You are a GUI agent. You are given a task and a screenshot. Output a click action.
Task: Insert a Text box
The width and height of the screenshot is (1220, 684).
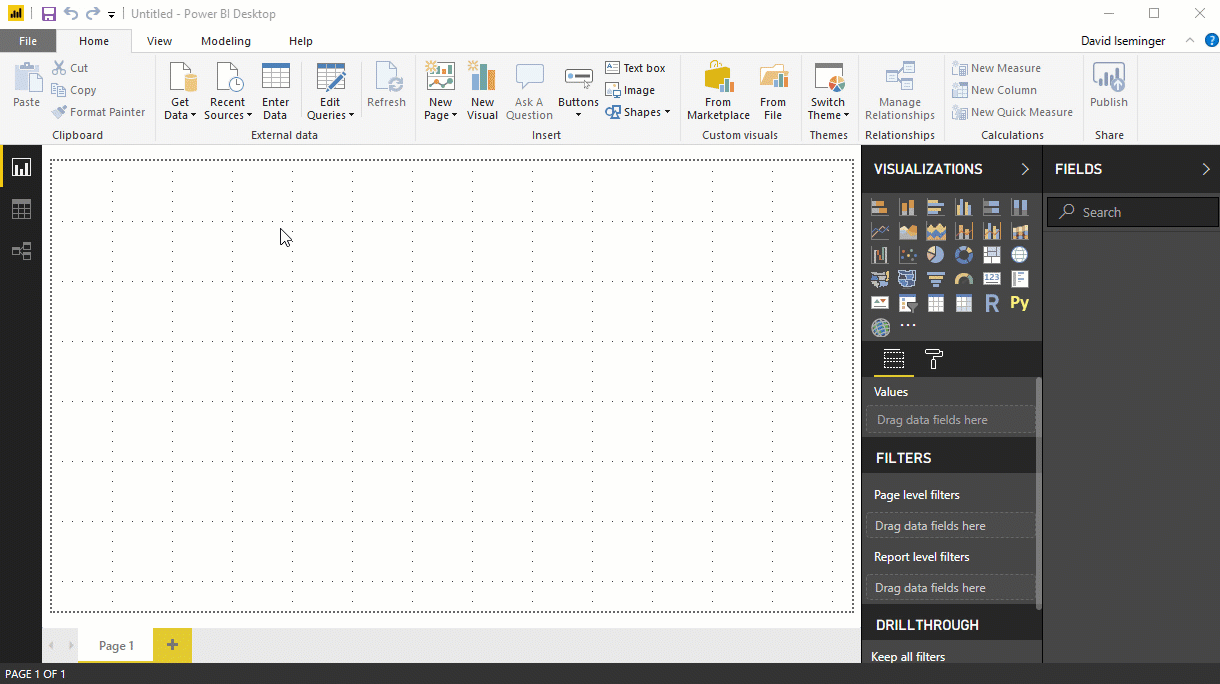click(635, 68)
